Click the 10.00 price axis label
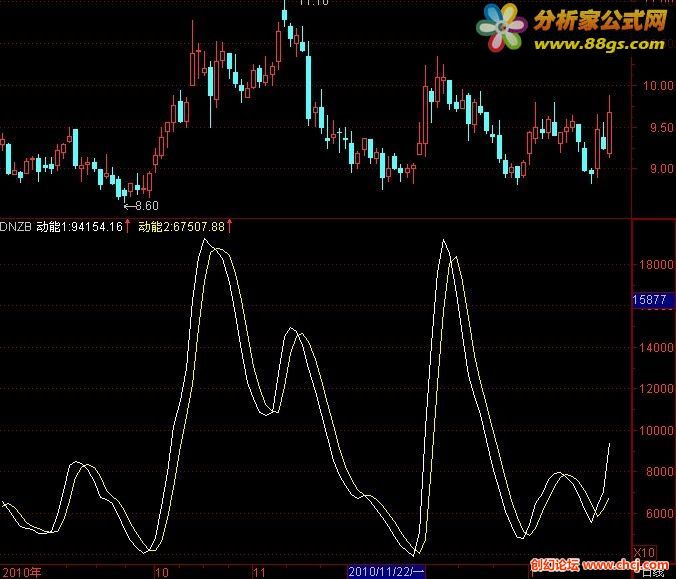Image resolution: width=676 pixels, height=579 pixels. 658,85
